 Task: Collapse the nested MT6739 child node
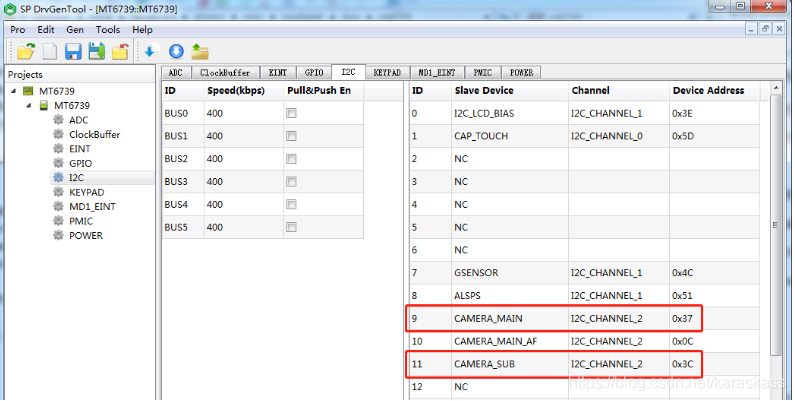tap(29, 105)
